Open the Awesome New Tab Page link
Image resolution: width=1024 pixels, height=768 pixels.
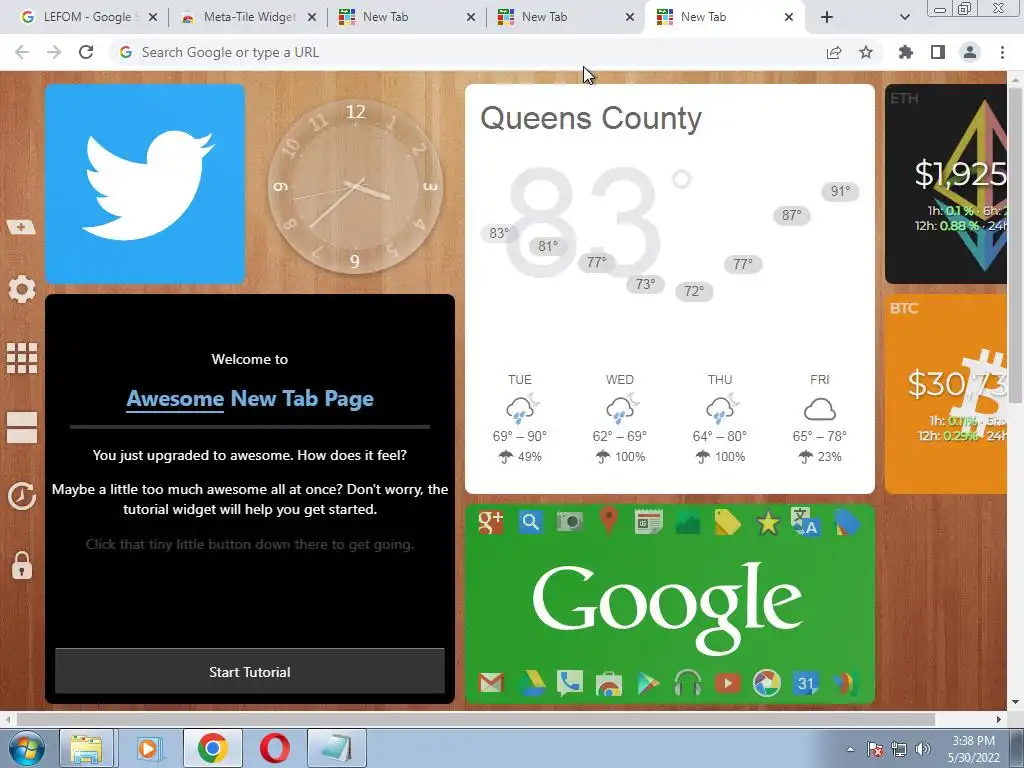point(249,398)
